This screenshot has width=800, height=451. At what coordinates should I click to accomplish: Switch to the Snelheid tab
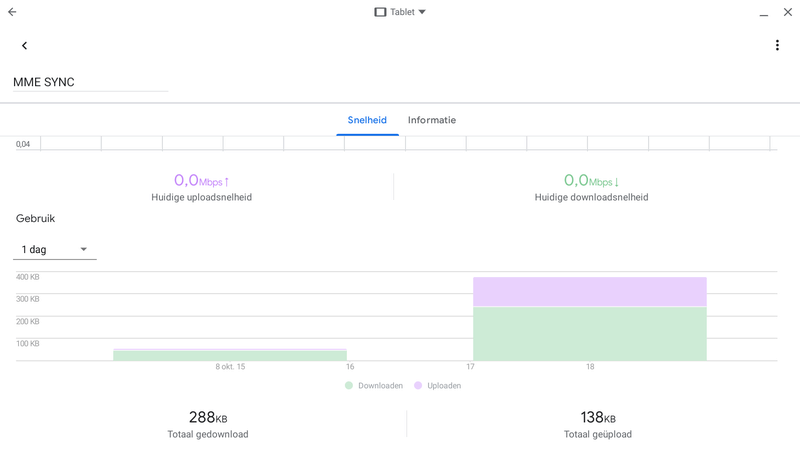coord(367,120)
